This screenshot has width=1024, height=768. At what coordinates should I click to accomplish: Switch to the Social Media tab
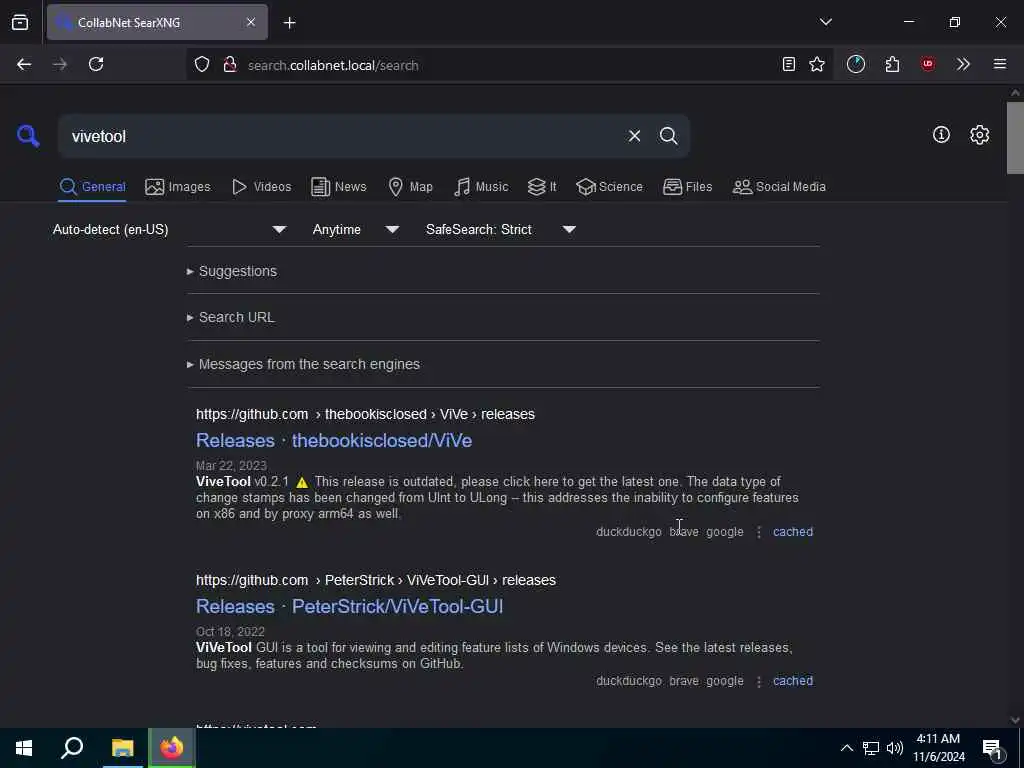coord(779,187)
